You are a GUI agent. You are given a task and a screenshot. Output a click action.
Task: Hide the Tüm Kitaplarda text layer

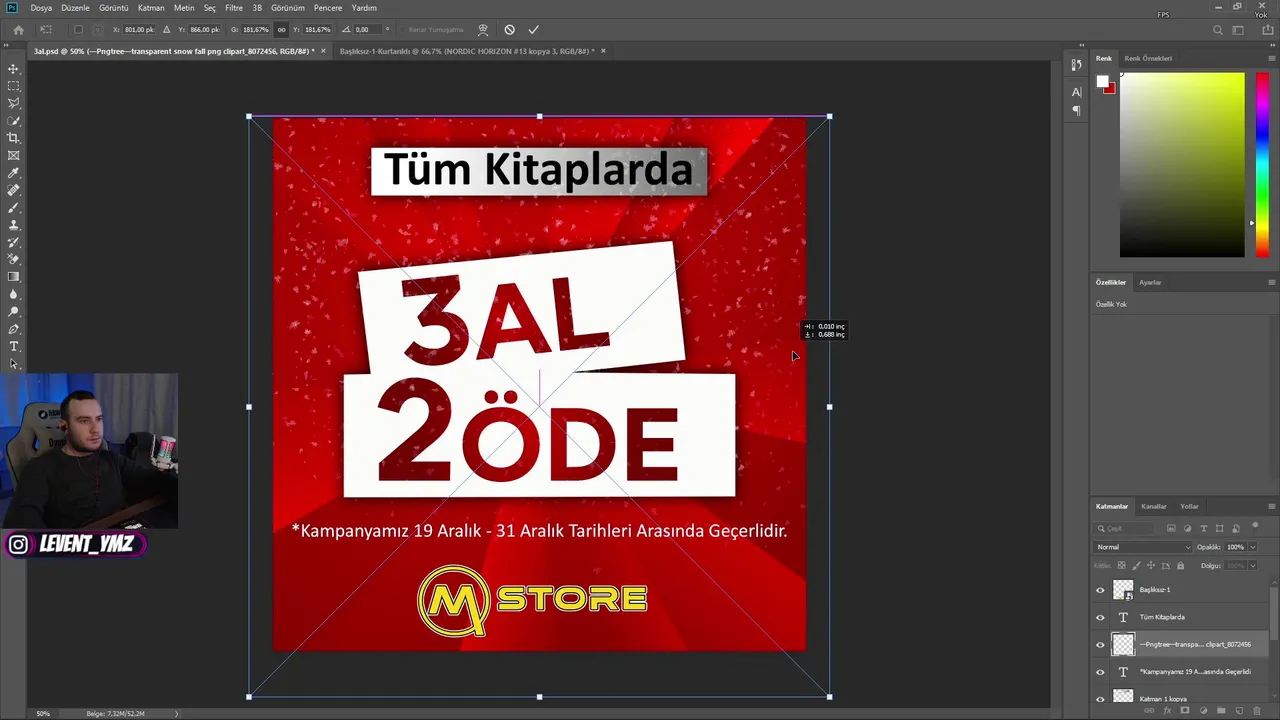coord(1100,617)
